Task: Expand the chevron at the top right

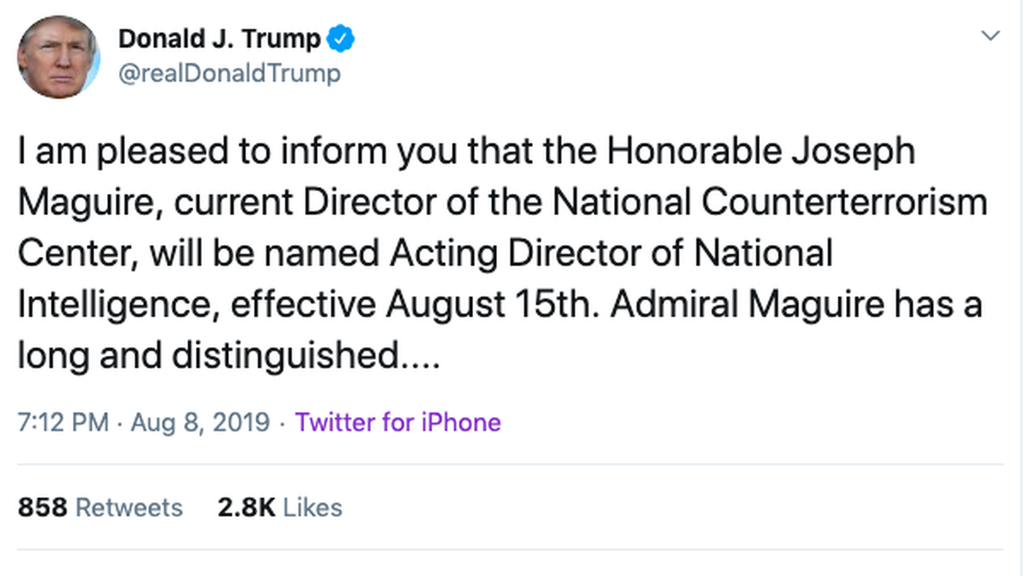Action: coord(991,34)
